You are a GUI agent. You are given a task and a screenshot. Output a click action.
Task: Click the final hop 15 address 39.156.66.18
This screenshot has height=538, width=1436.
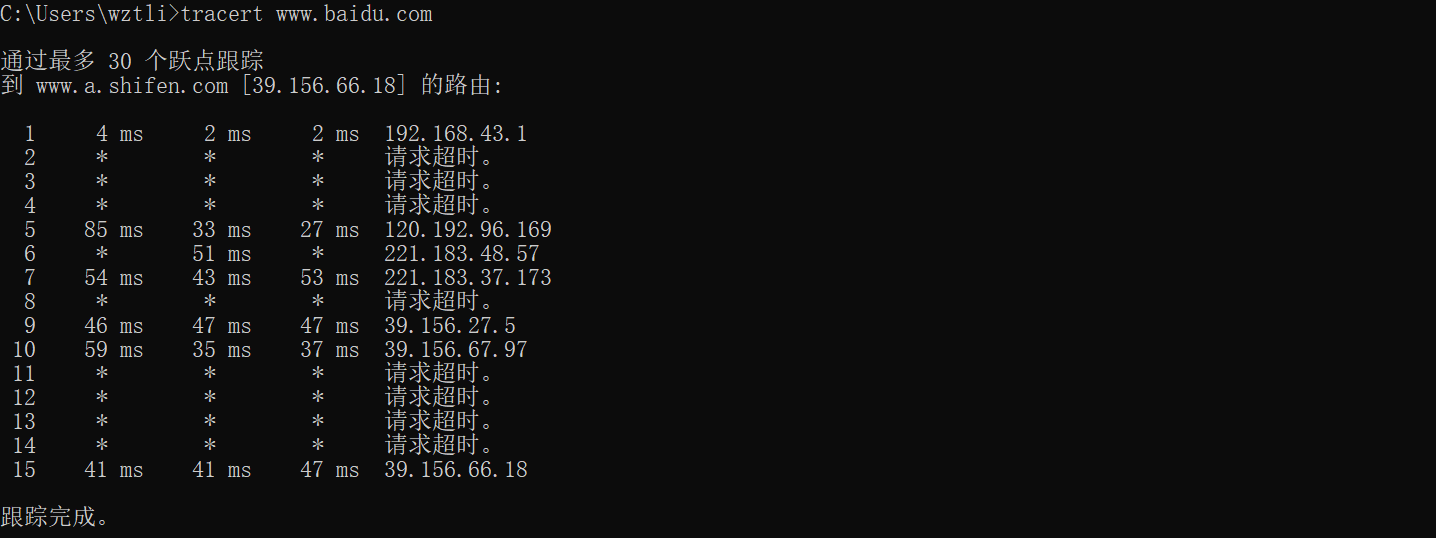(455, 470)
